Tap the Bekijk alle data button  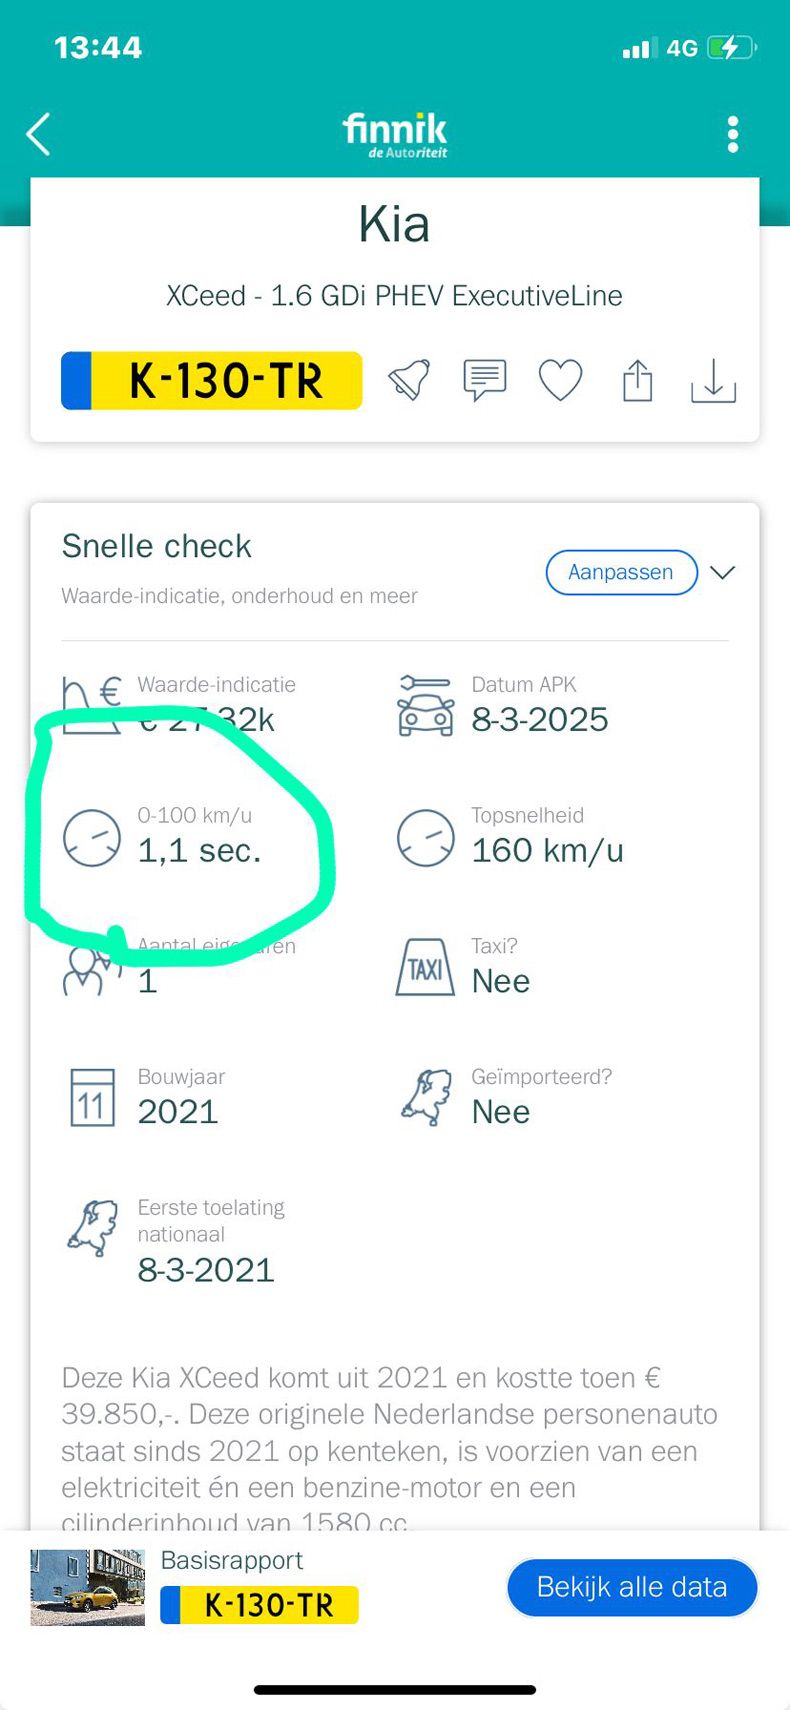(x=632, y=1587)
